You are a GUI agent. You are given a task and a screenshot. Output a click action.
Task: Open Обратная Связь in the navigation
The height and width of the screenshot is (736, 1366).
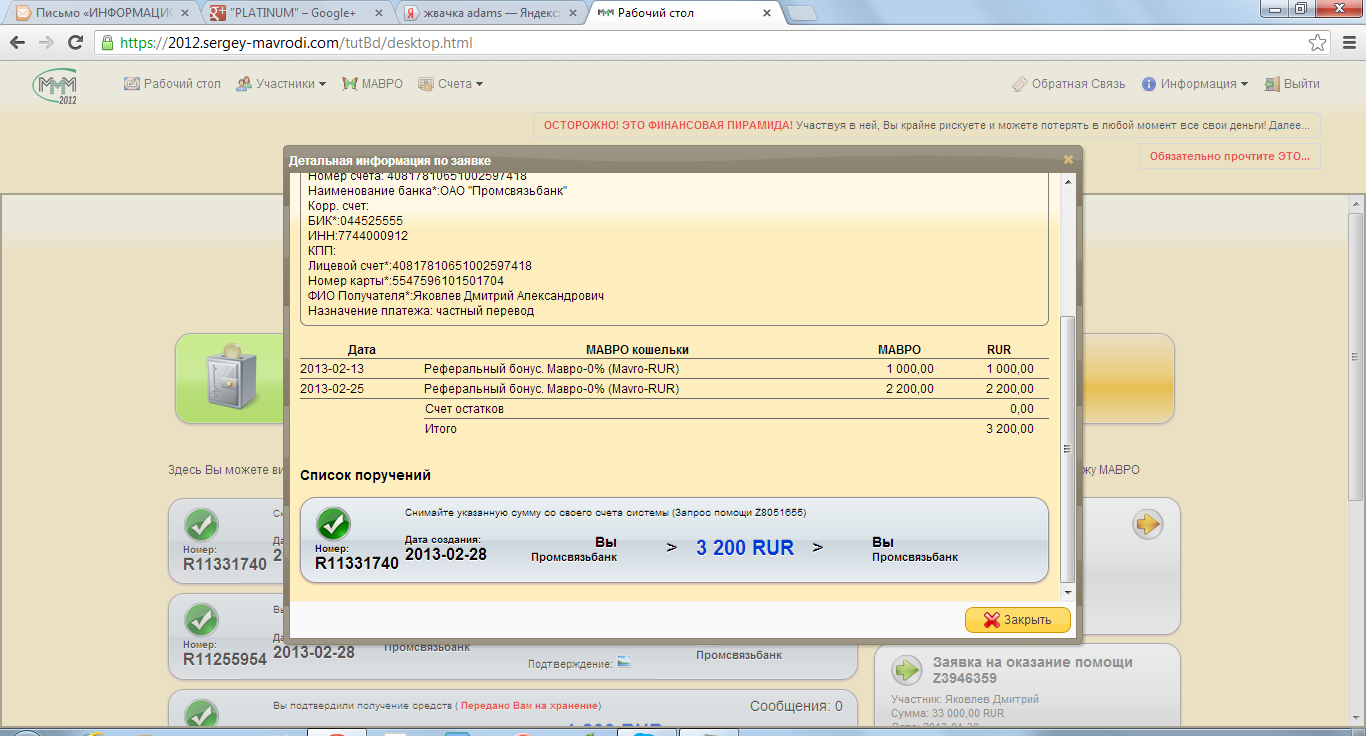[x=1069, y=84]
